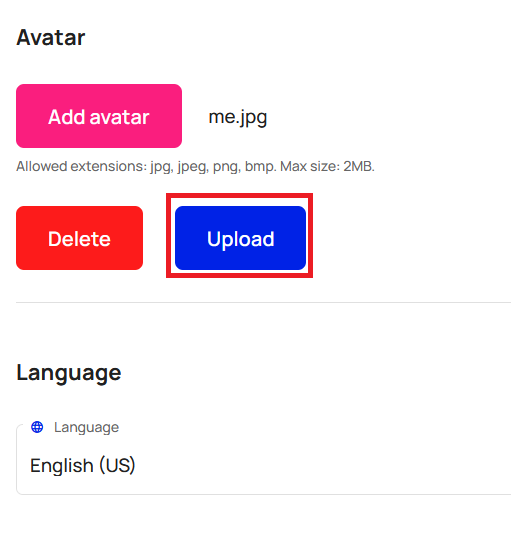Image resolution: width=511 pixels, height=544 pixels.
Task: Remove avatar with the red Delete button
Action: pyautogui.click(x=79, y=238)
